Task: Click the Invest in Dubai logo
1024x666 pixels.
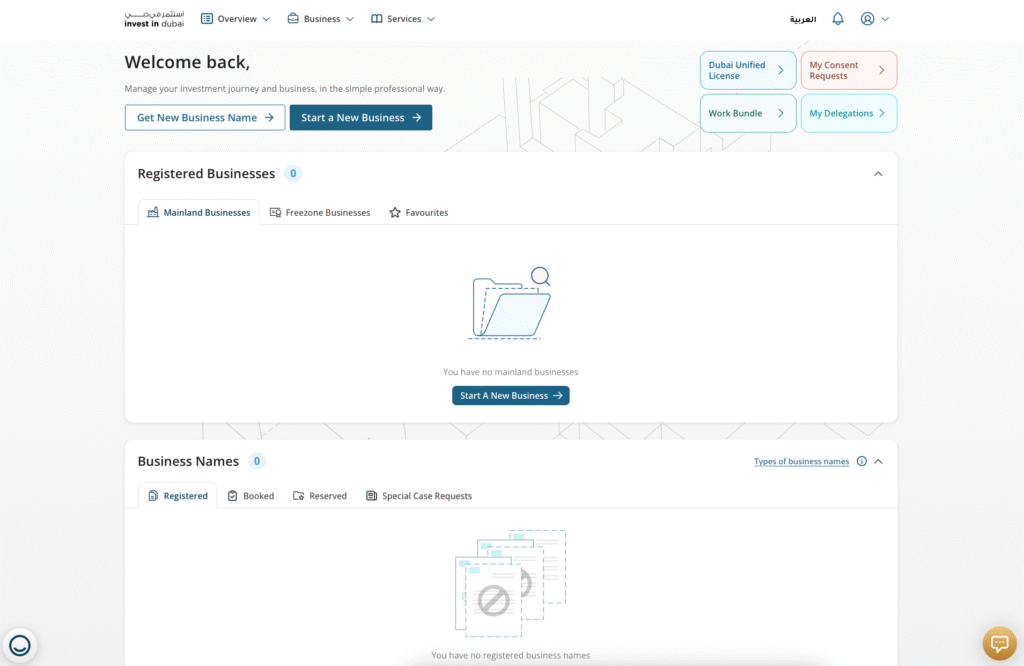Action: point(154,19)
